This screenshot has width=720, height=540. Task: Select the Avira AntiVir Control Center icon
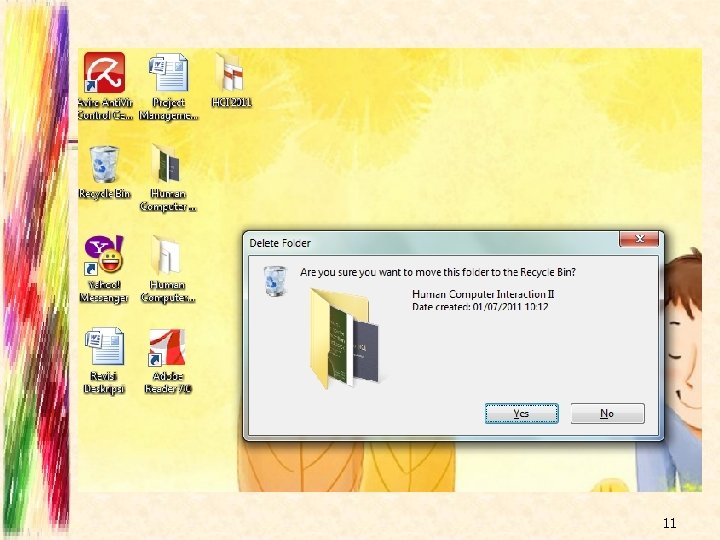coord(104,73)
